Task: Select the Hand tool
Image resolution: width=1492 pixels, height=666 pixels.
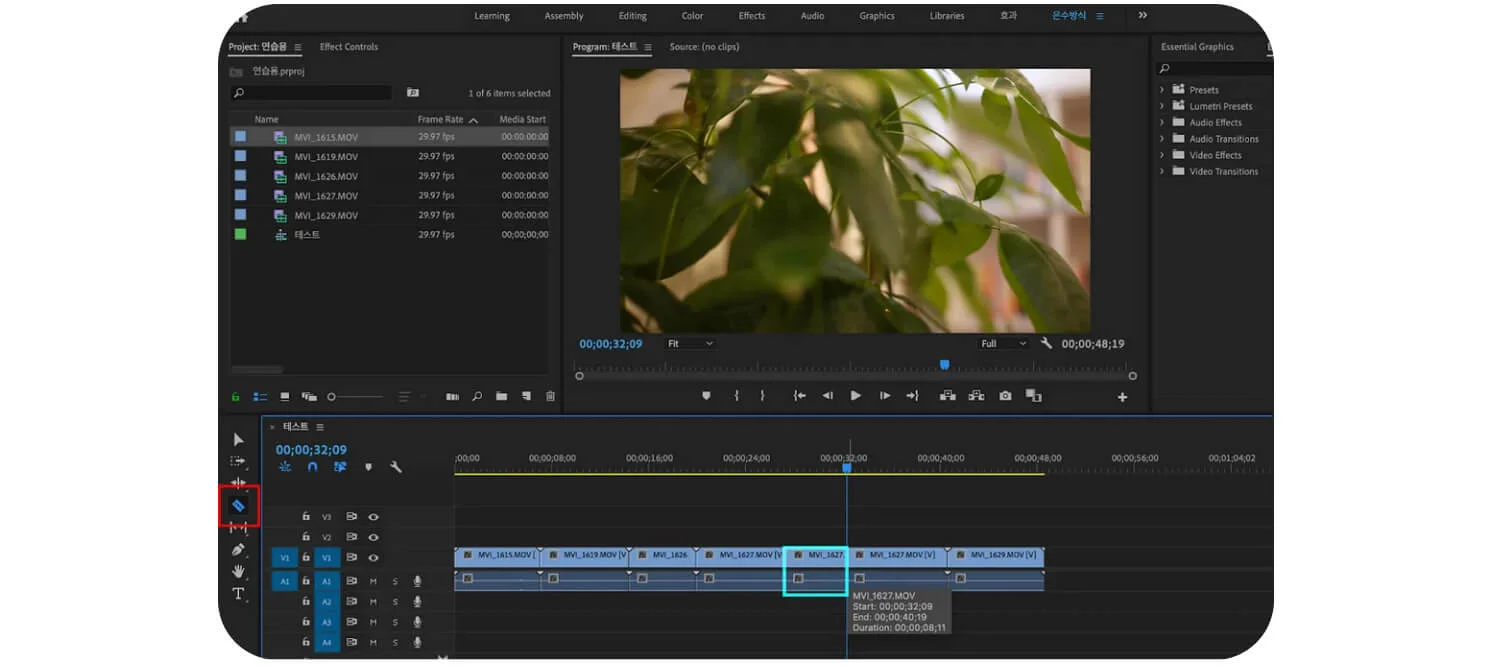Action: click(x=238, y=571)
